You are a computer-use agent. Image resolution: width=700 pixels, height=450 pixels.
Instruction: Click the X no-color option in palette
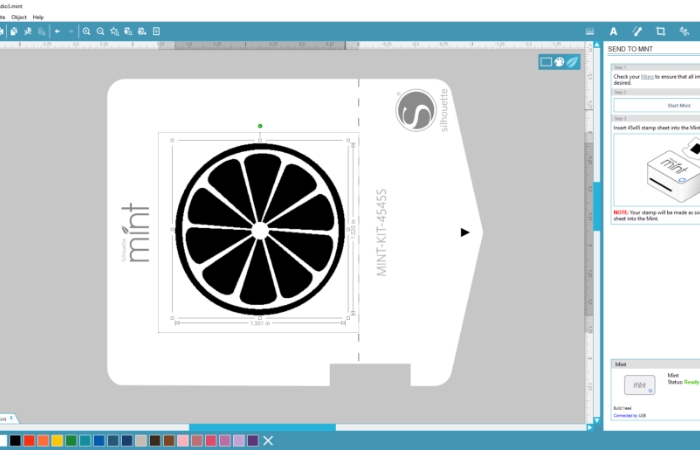pyautogui.click(x=268, y=441)
